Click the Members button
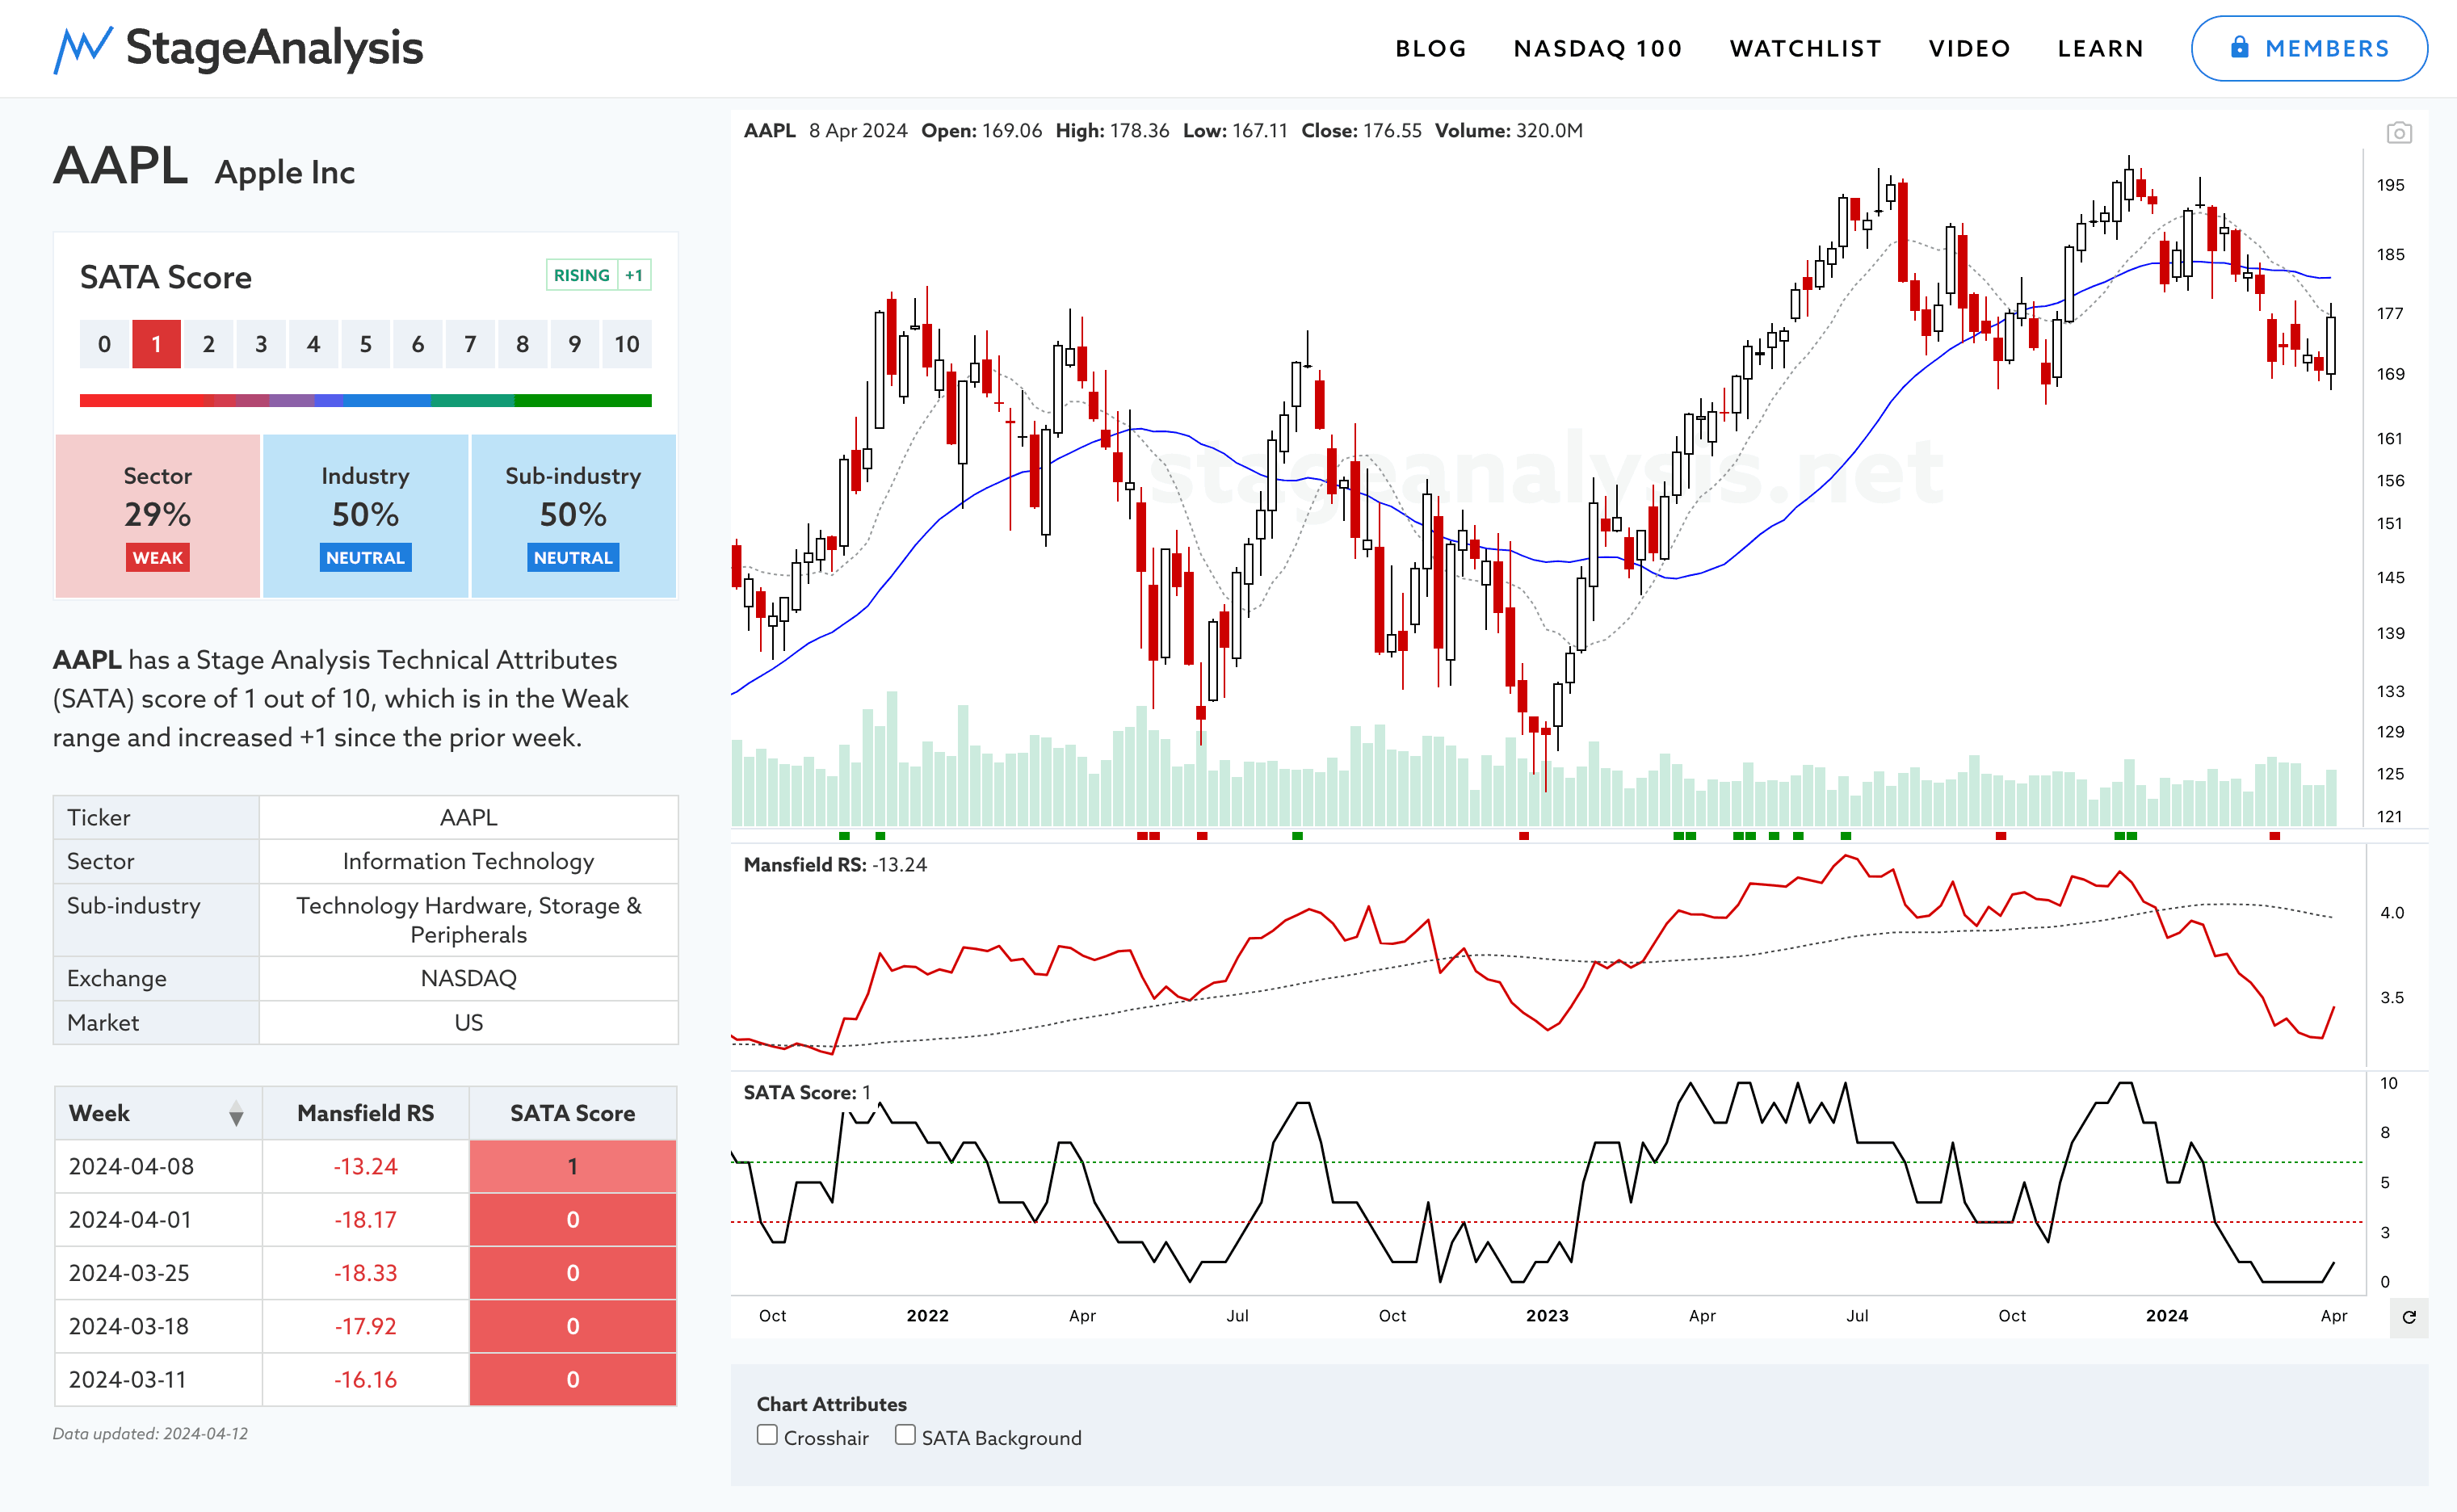 [2309, 48]
